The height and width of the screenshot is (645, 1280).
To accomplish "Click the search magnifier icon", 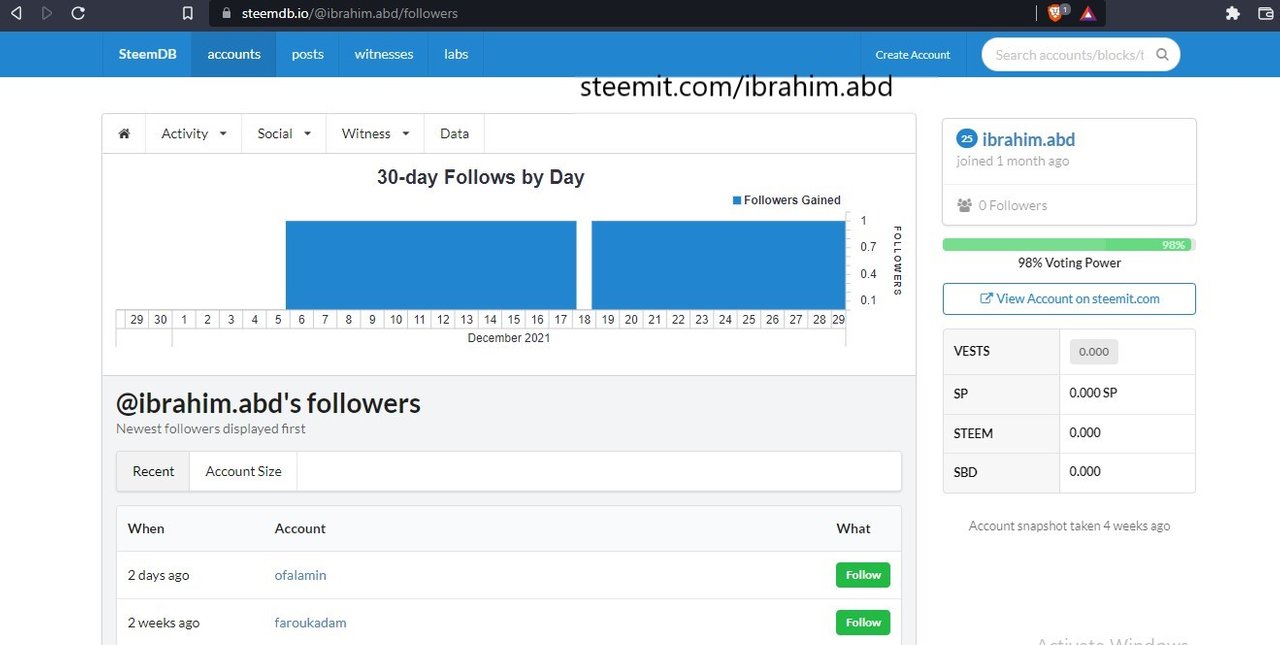I will click(1162, 55).
